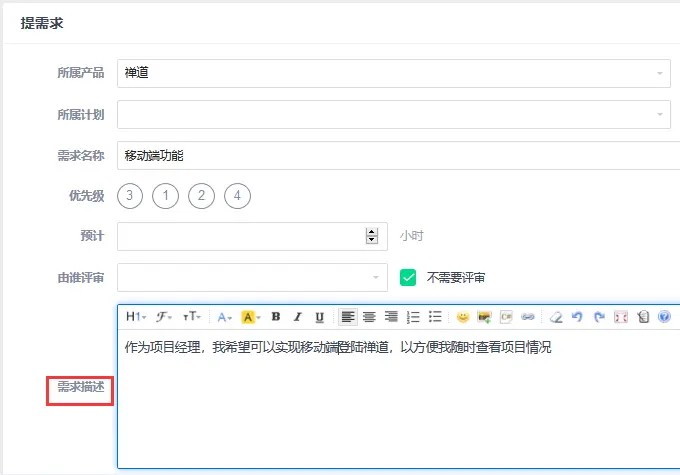The image size is (680, 475).
Task: Click the 由谁评审 label
Action: pyautogui.click(x=81, y=277)
